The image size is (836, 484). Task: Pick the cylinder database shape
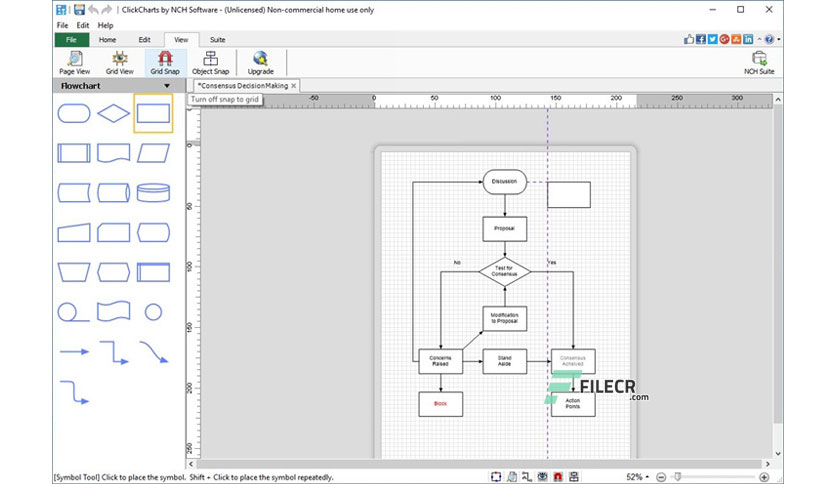coord(153,193)
